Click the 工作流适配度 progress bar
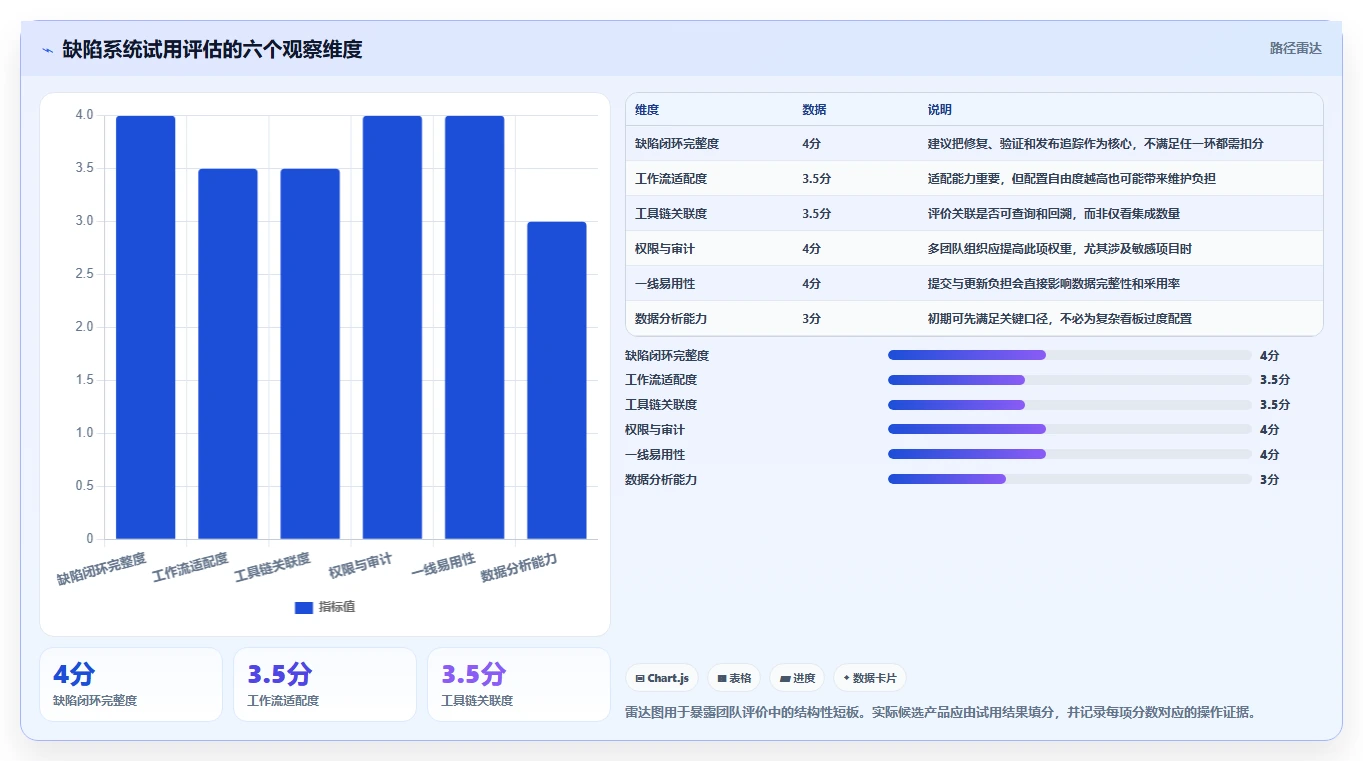This screenshot has height=761, width=1363. click(x=1070, y=380)
